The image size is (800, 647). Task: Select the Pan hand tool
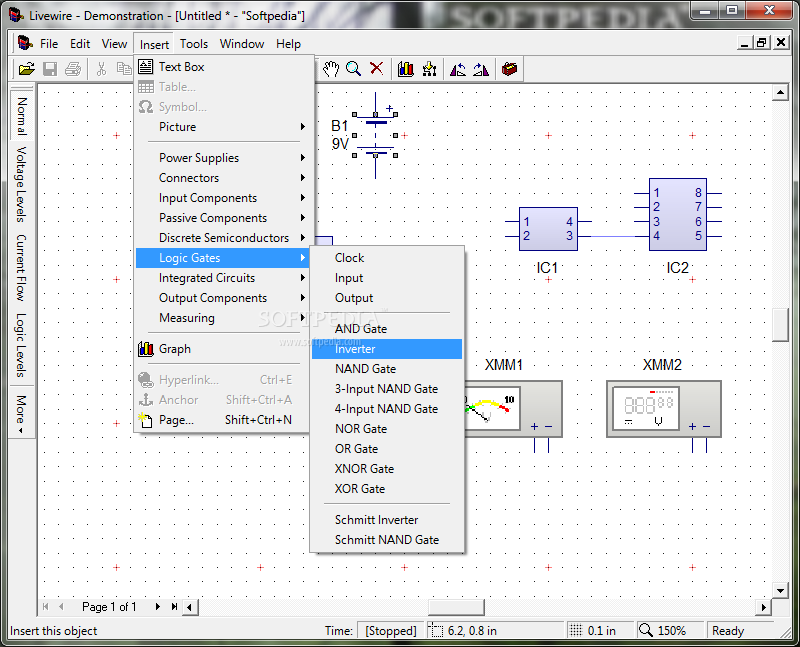[x=331, y=69]
